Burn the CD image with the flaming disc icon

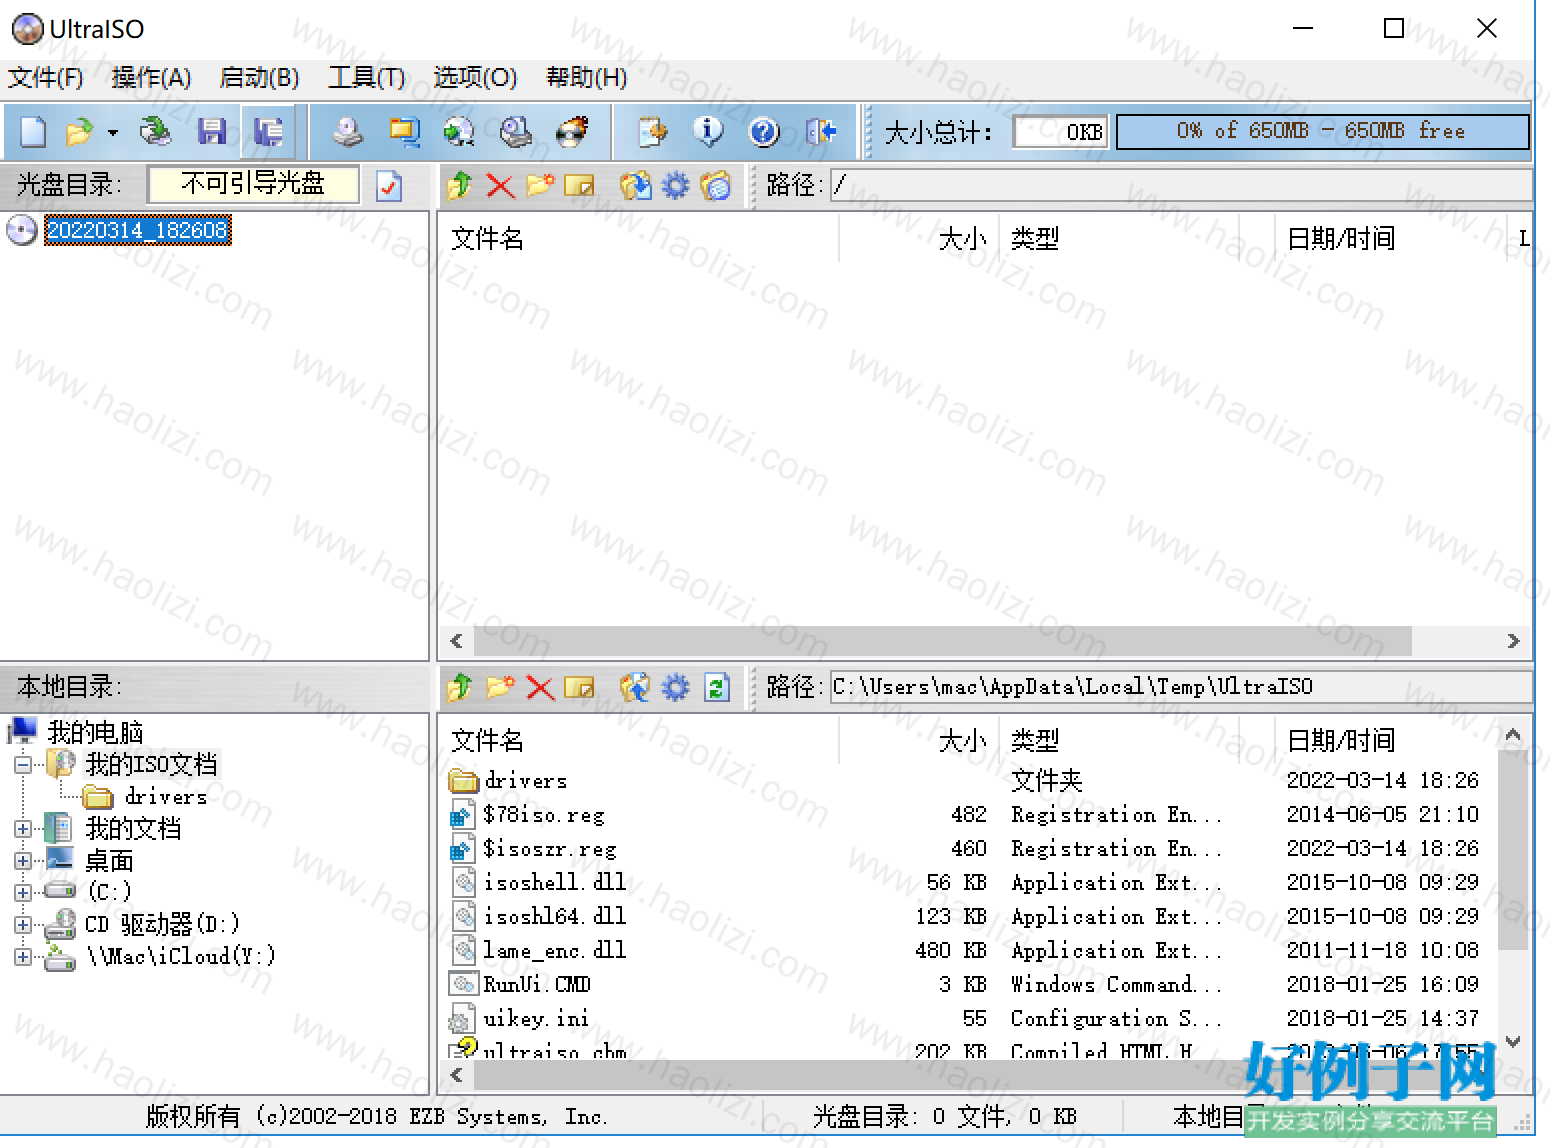click(572, 131)
